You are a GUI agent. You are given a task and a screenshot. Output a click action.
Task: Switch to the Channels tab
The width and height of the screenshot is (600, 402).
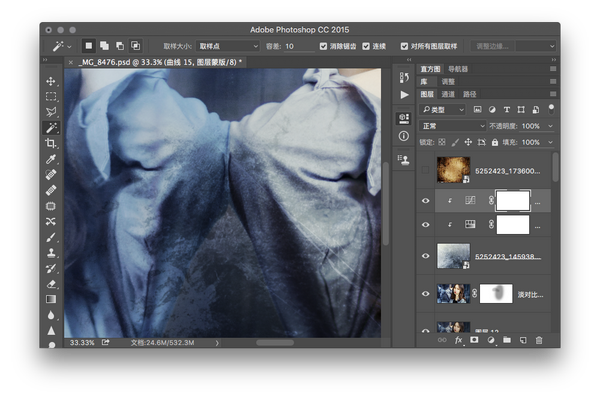point(448,94)
